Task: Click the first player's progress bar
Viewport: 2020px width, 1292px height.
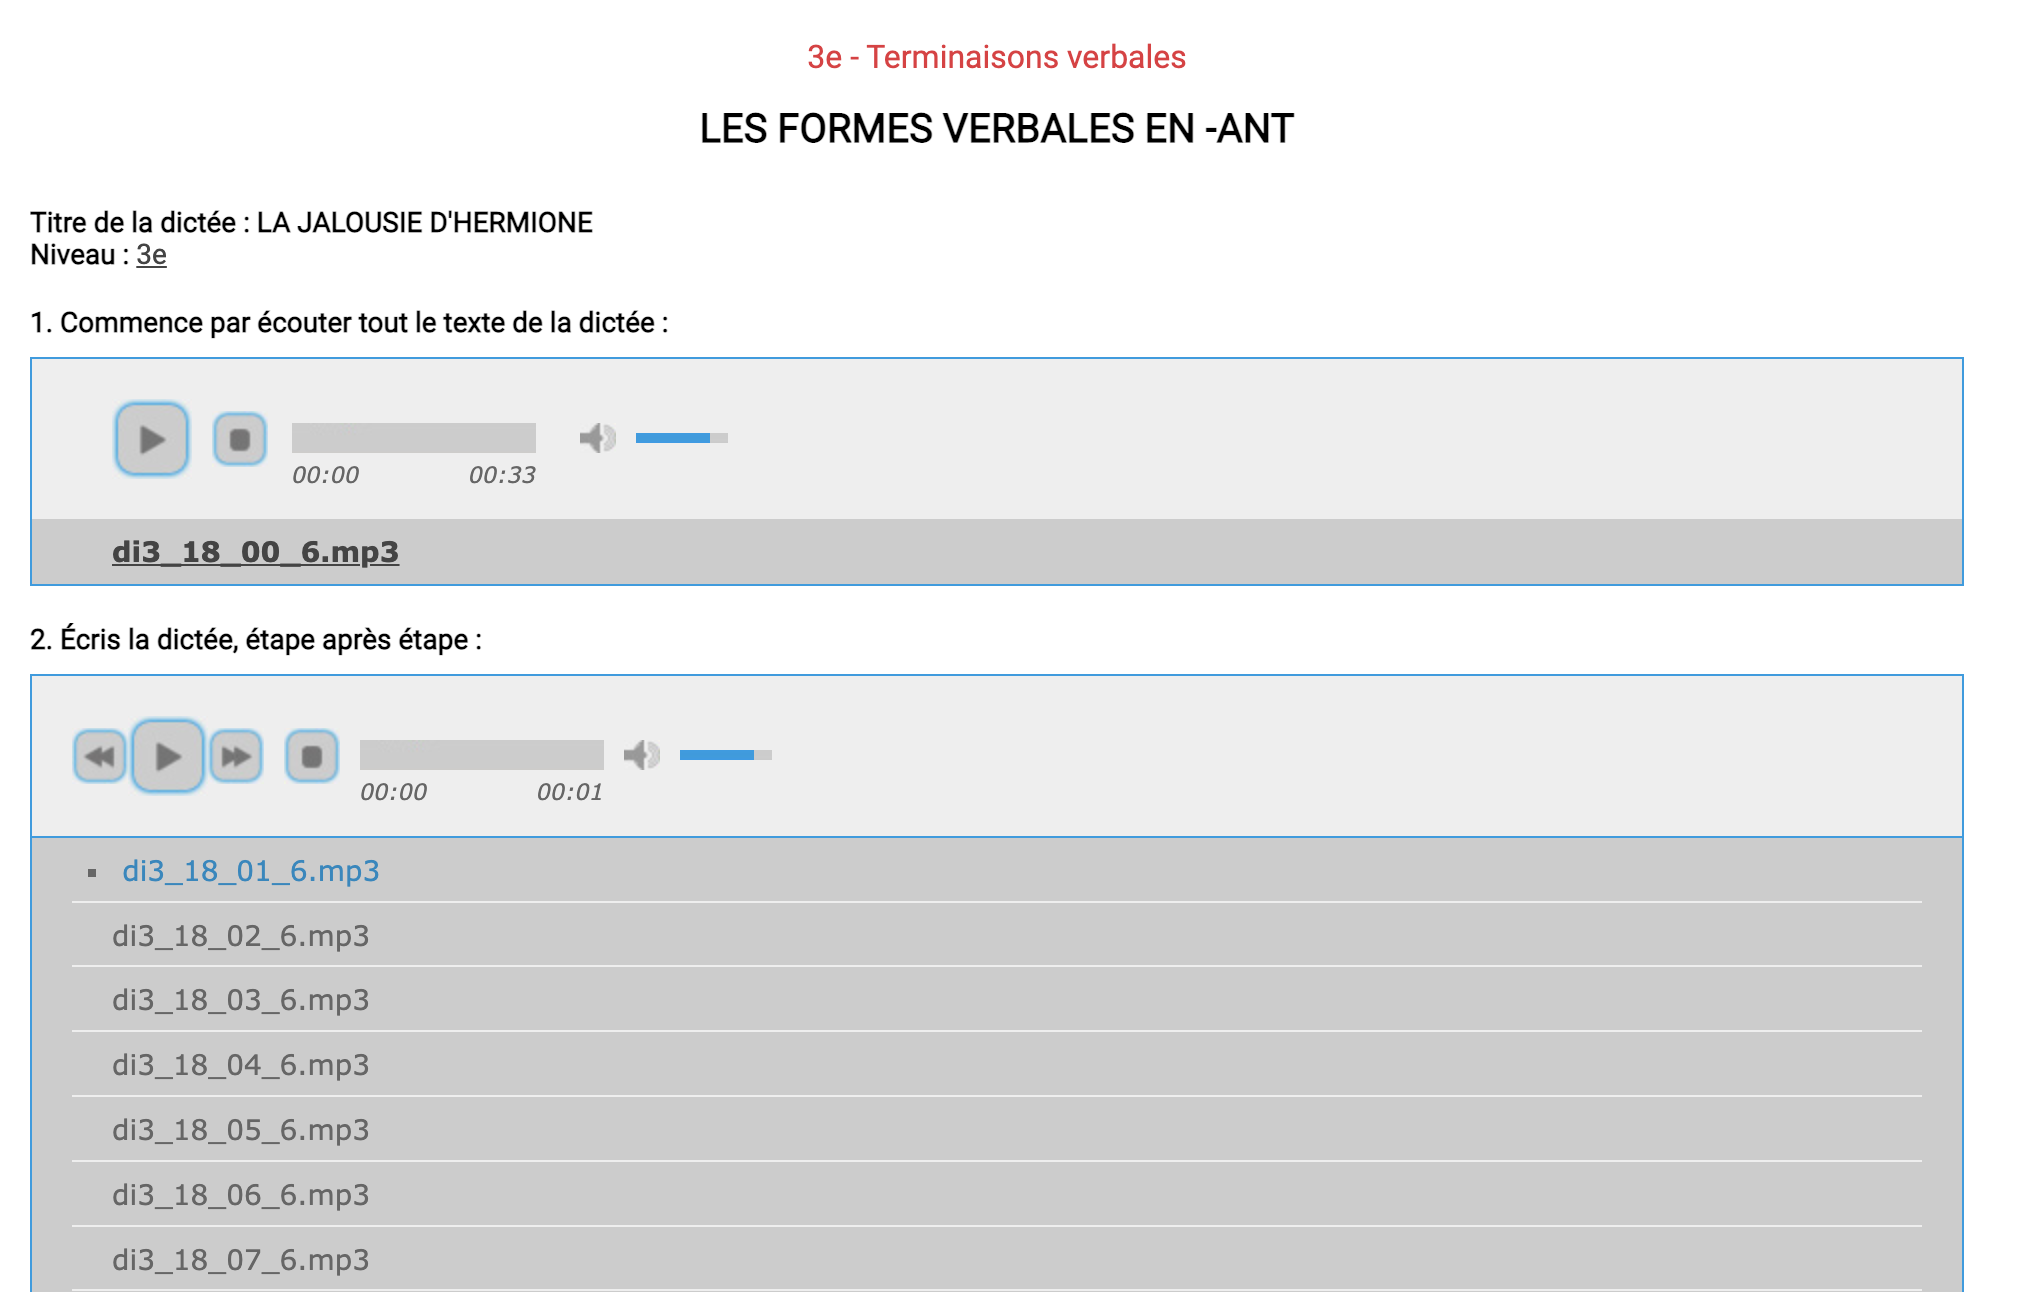Action: click(413, 438)
